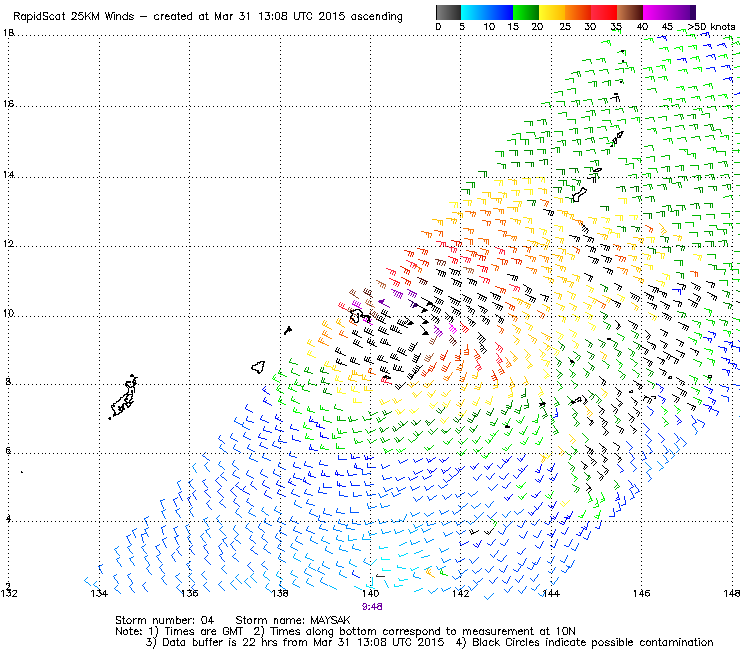Click the gray 0-5 knots legend swatch
This screenshot has height=650, width=740.
pos(448,12)
